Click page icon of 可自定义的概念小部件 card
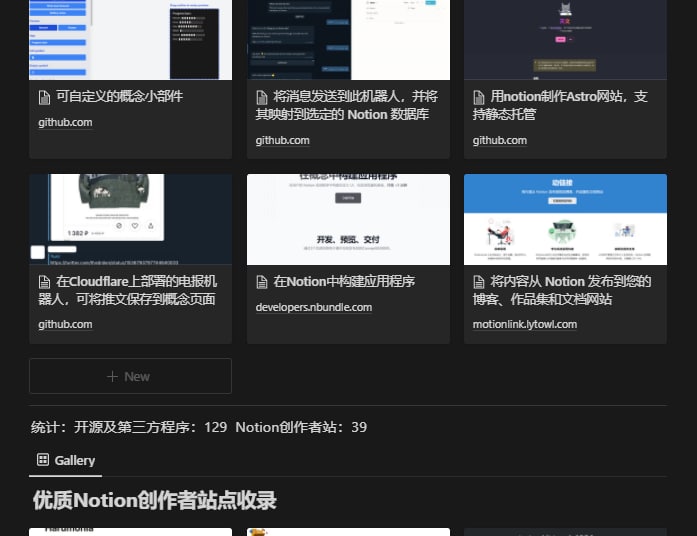The height and width of the screenshot is (536, 697). tap(44, 97)
